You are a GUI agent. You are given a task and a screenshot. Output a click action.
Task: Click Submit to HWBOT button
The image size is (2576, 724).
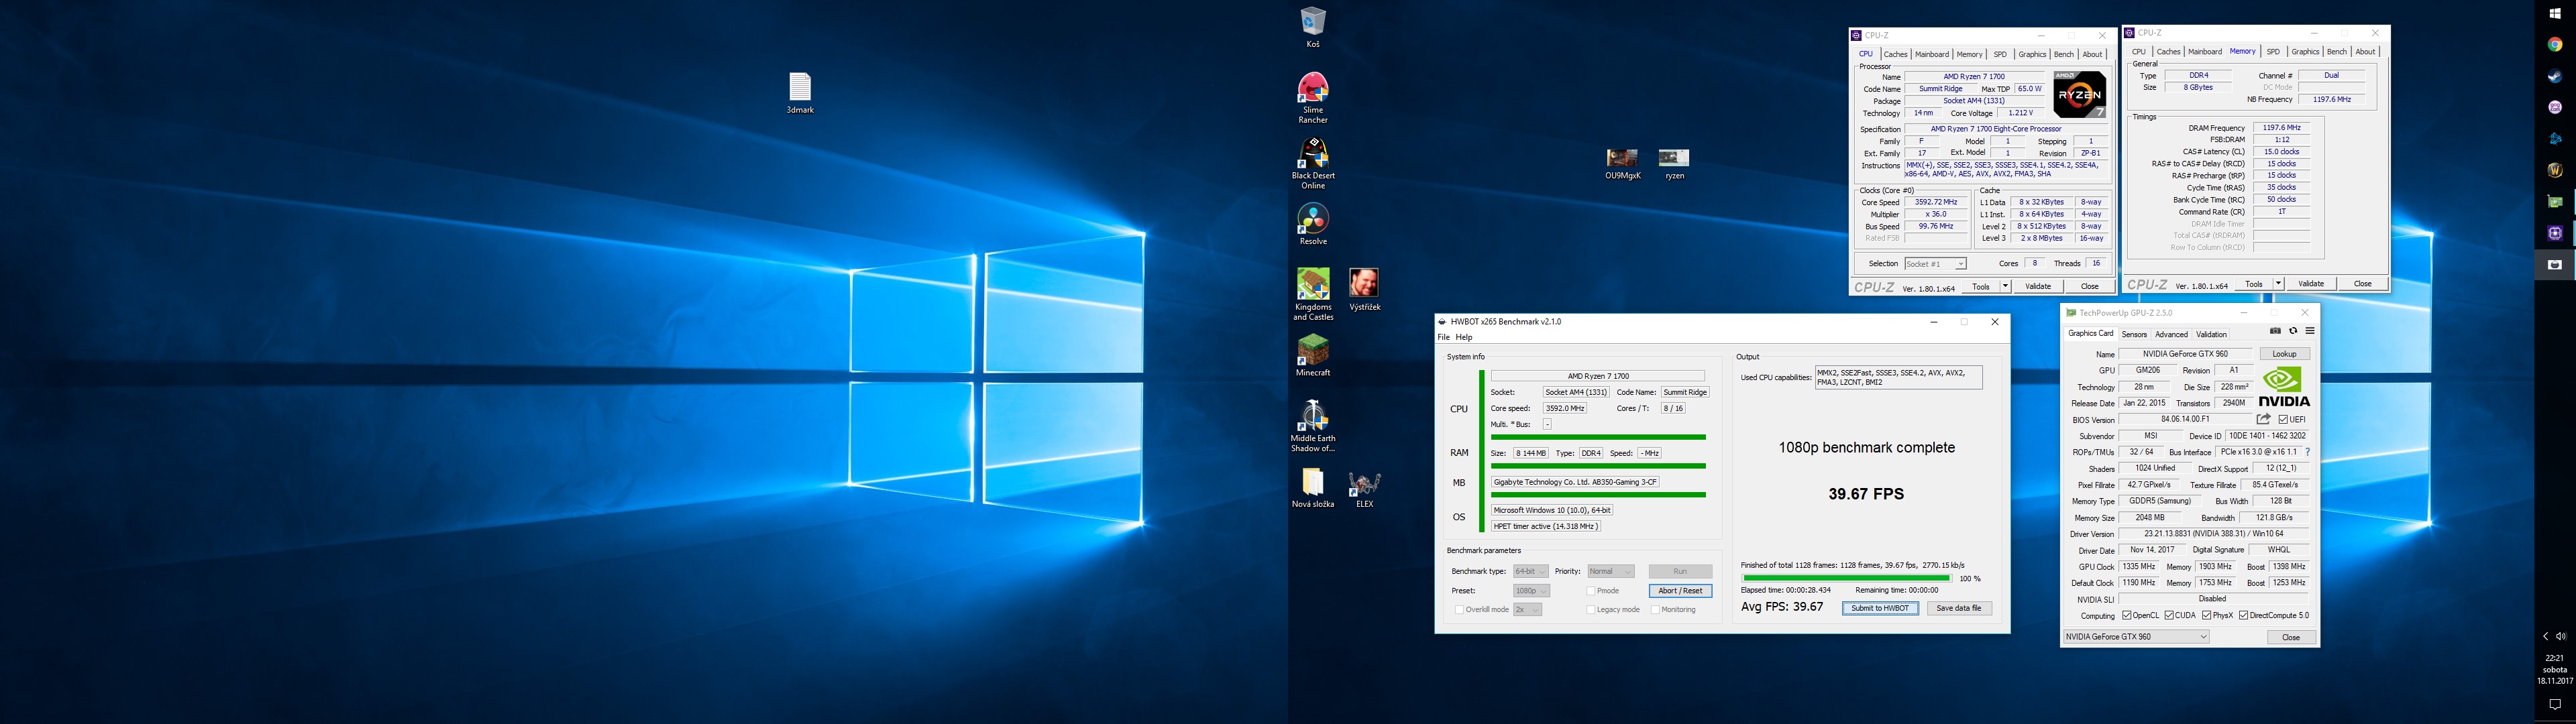[1880, 608]
